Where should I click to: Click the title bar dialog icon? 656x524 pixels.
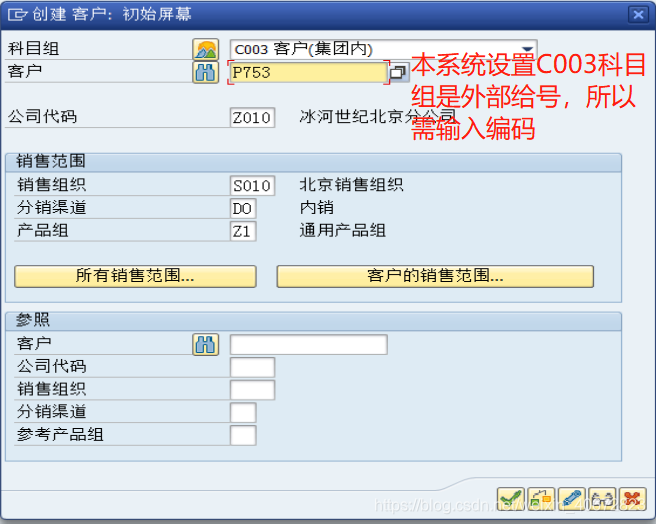coord(17,14)
